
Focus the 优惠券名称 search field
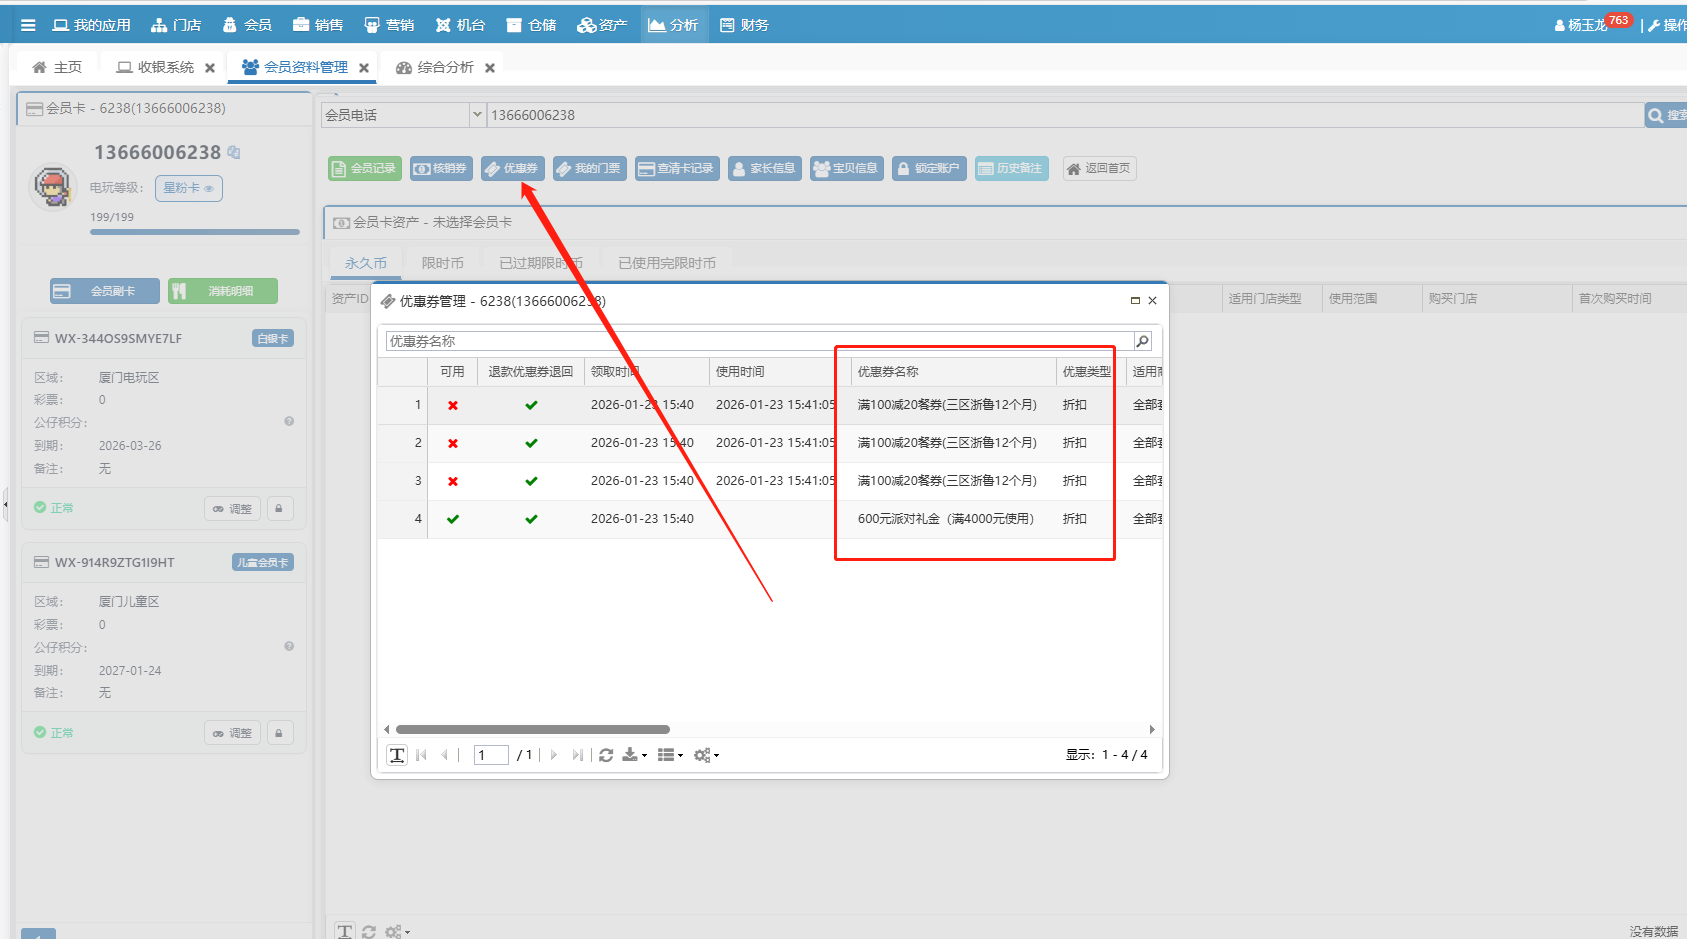pyautogui.click(x=758, y=341)
